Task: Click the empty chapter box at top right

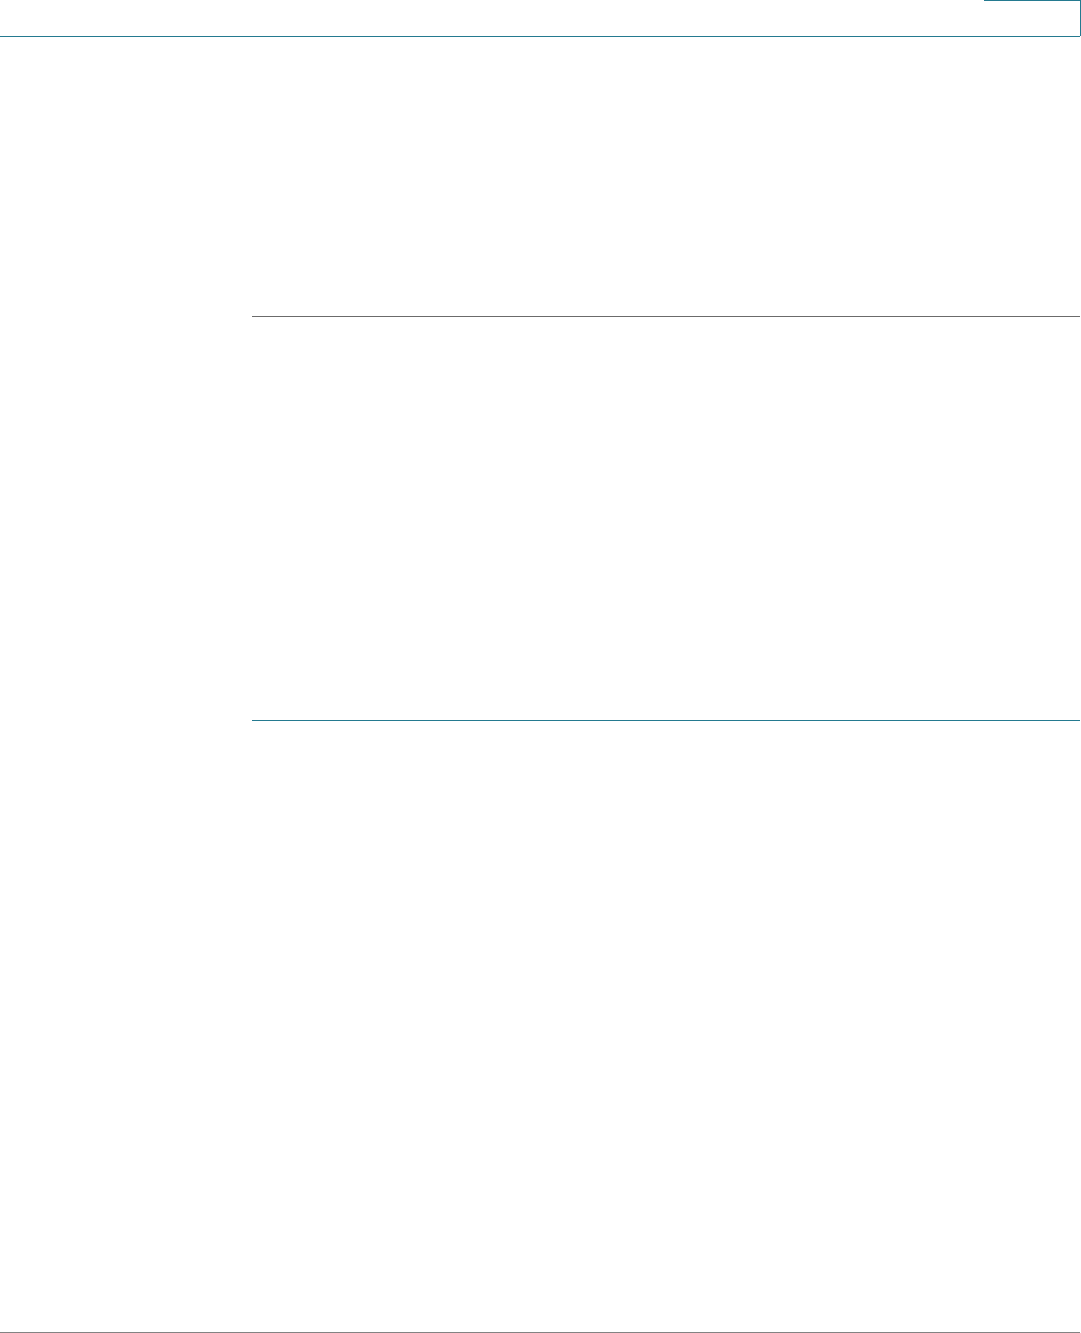Action: (x=1032, y=18)
